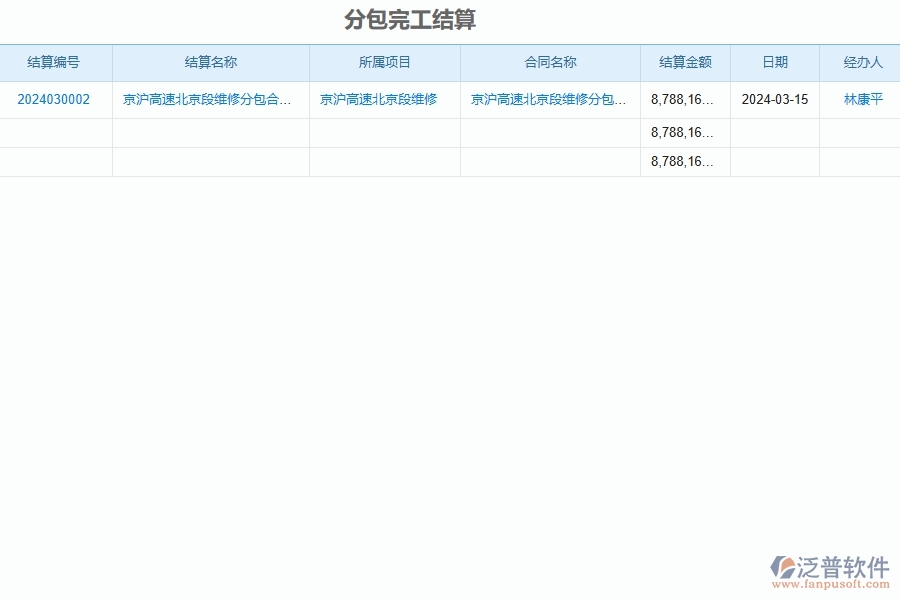The width and height of the screenshot is (900, 600).
Task: Select the subtotal amount in second row
Action: [x=684, y=131]
